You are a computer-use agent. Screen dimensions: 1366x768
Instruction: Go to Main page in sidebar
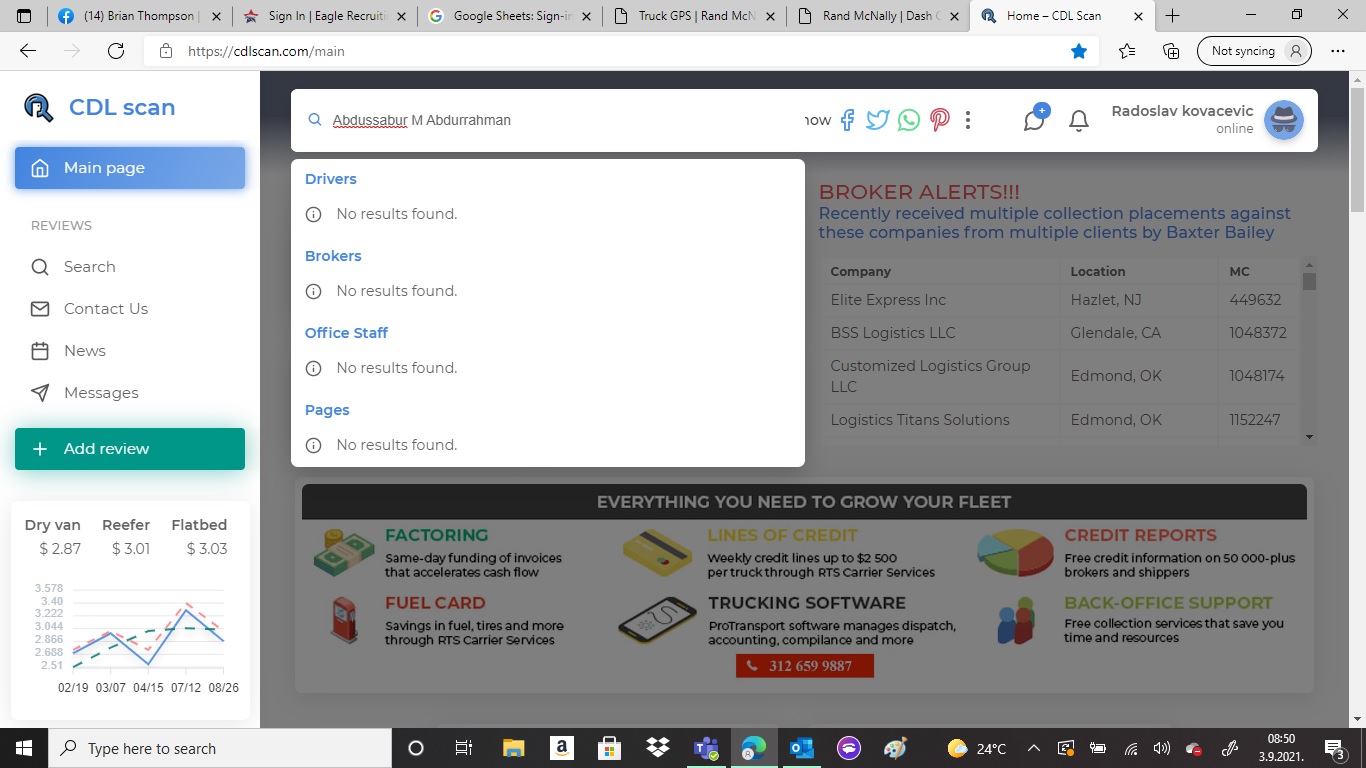(130, 168)
